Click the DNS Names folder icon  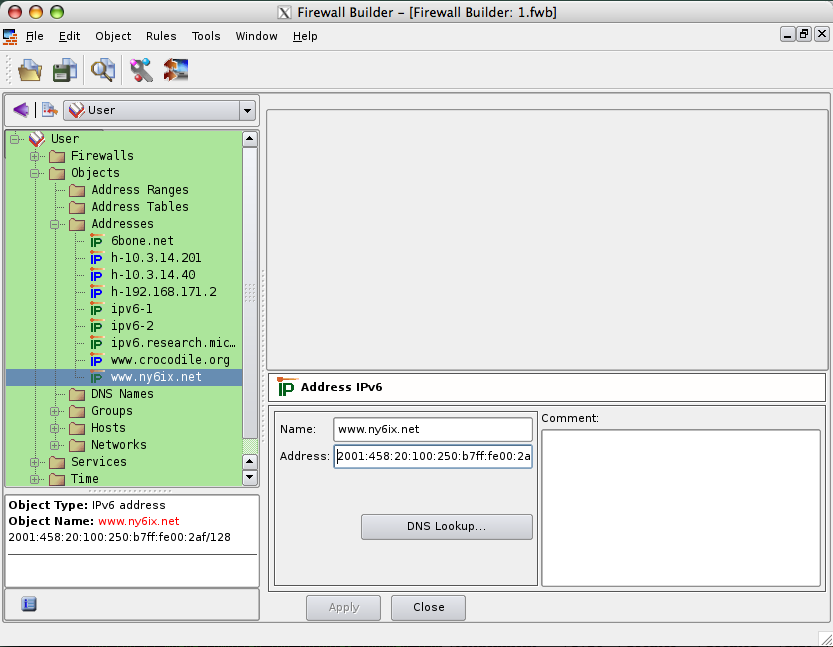pyautogui.click(x=77, y=394)
